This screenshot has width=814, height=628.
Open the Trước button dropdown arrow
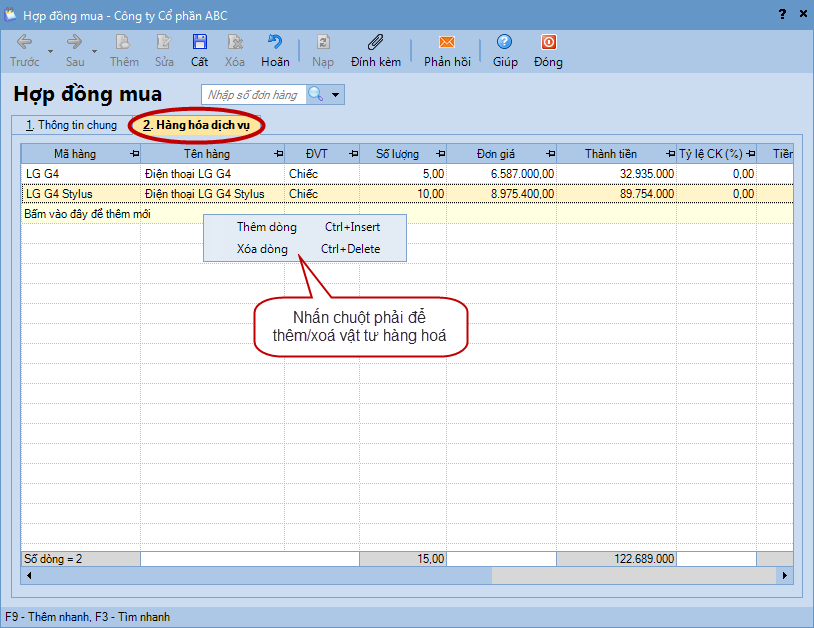pyautogui.click(x=50, y=51)
